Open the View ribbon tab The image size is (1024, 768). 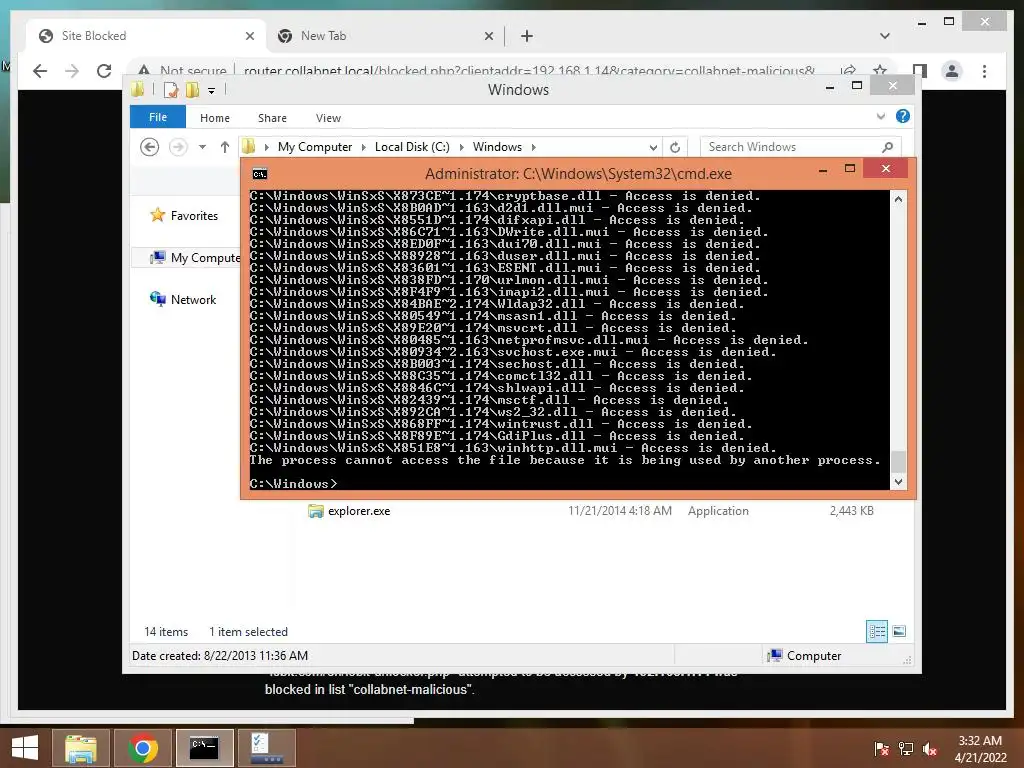coord(328,118)
